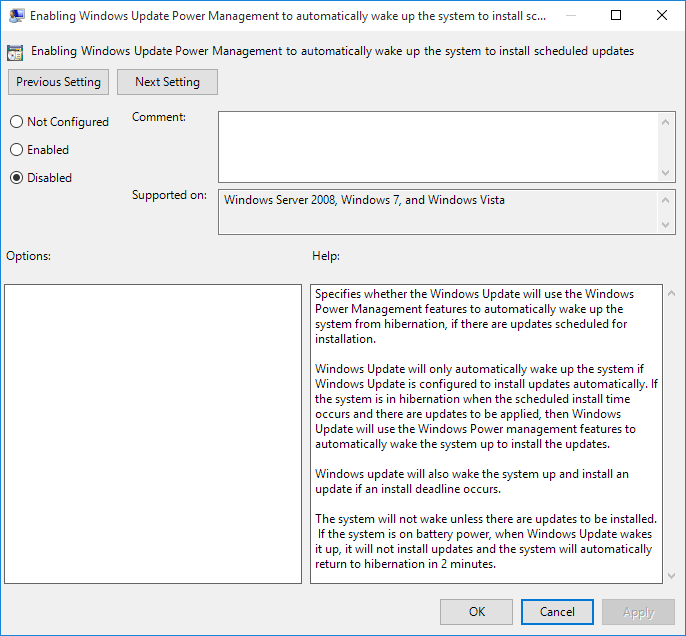The width and height of the screenshot is (686, 636).
Task: Maximize the policy setting window
Action: (x=616, y=15)
